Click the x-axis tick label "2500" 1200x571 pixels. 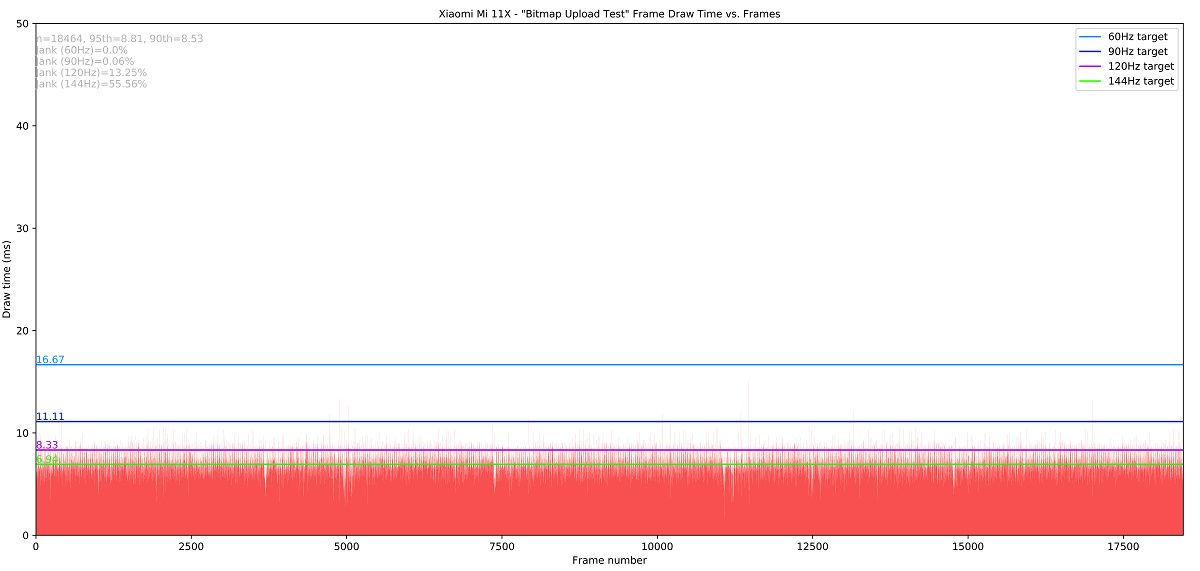(x=191, y=547)
